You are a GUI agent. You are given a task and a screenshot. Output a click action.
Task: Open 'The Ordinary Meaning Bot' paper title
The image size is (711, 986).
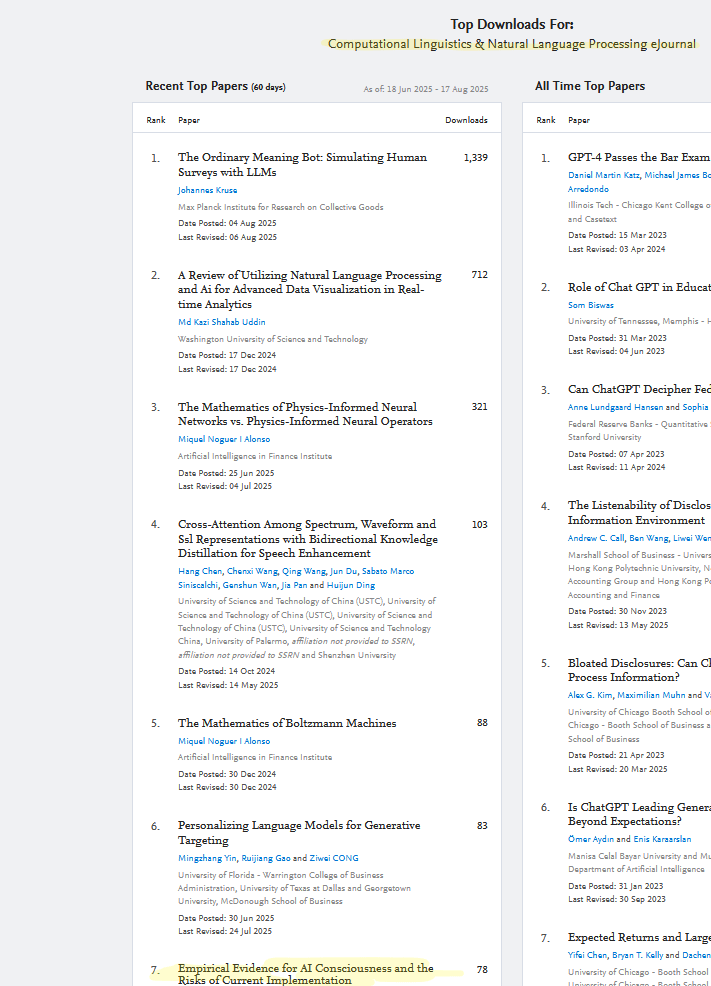pyautogui.click(x=302, y=165)
